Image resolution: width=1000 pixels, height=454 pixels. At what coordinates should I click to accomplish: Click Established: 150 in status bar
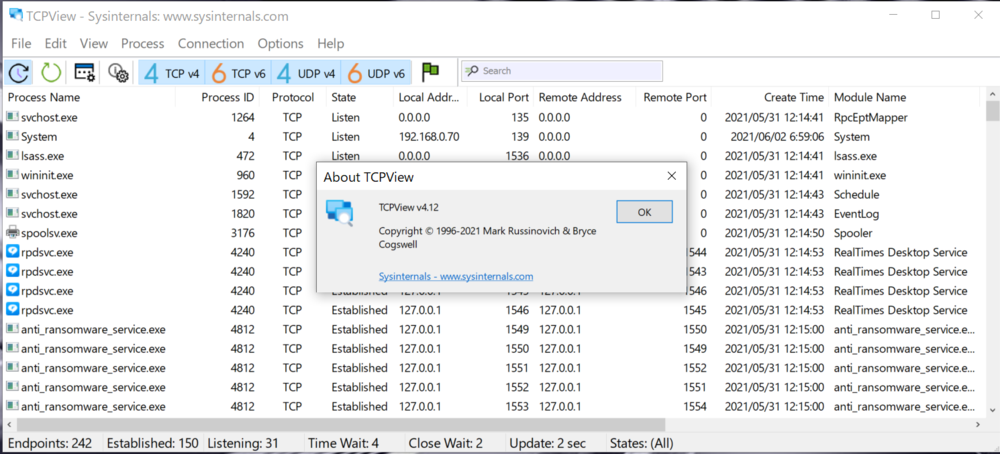pos(152,443)
